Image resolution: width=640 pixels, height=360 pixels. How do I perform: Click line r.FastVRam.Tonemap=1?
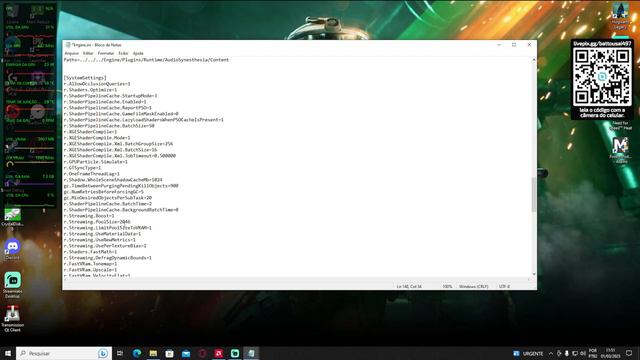tap(90, 264)
